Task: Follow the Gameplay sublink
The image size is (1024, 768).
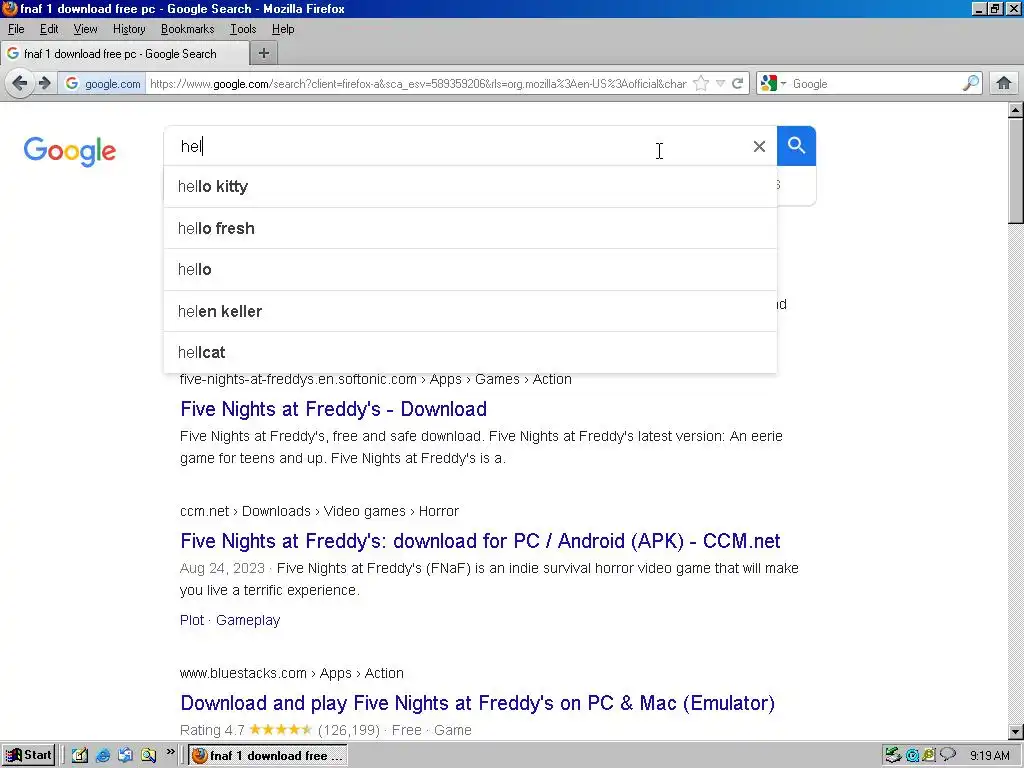Action: coord(248,620)
